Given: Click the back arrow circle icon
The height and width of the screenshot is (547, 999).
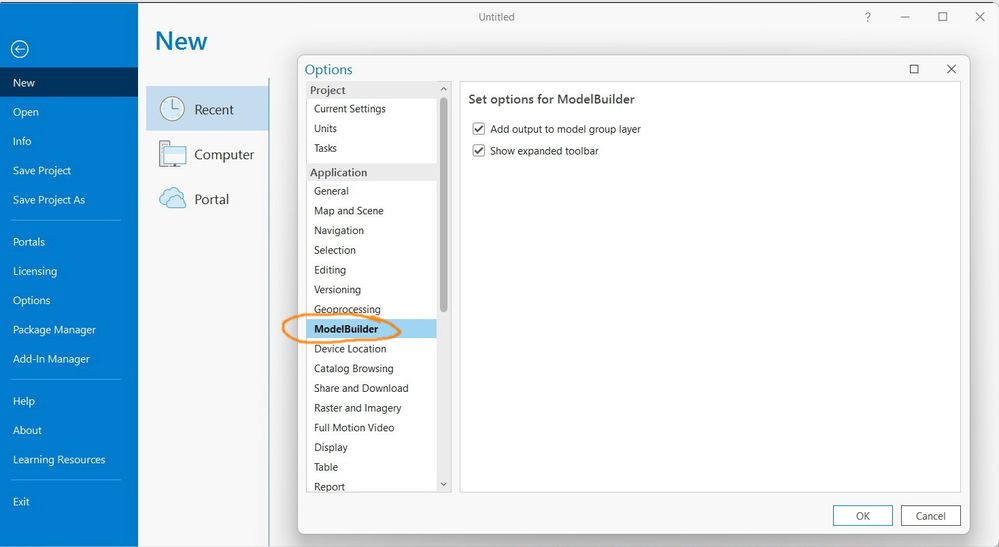Looking at the screenshot, I should pyautogui.click(x=20, y=49).
